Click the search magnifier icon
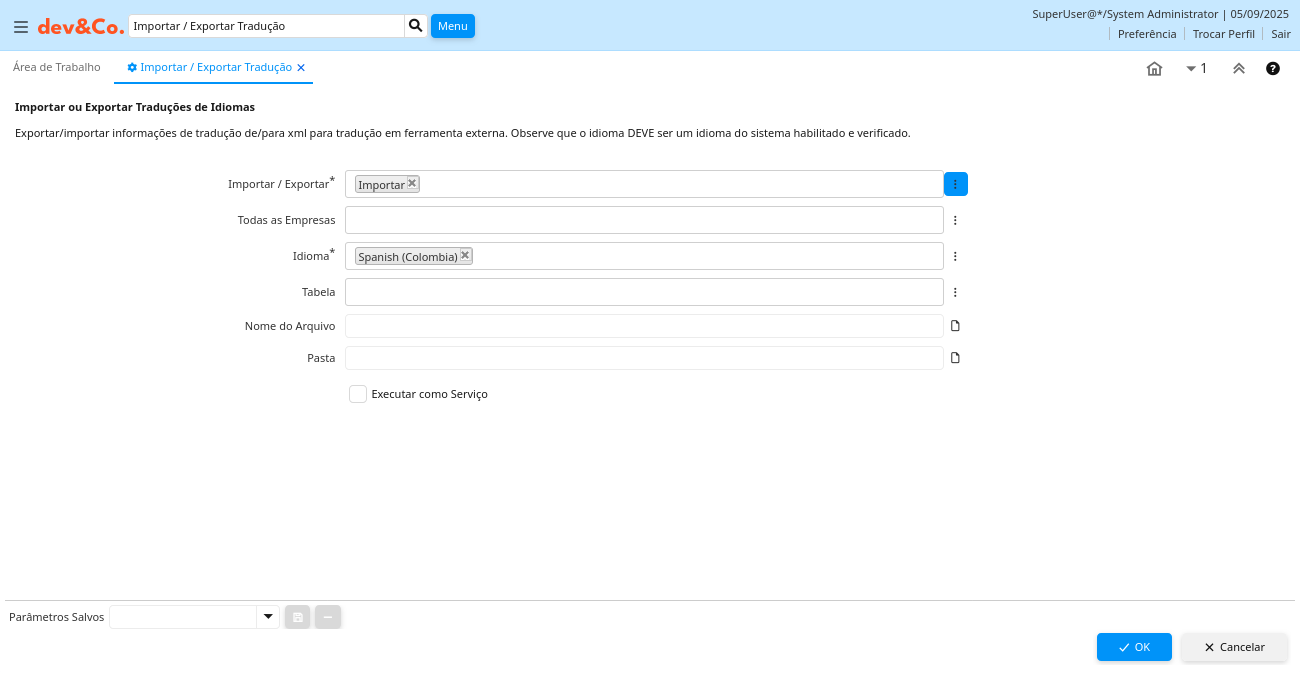Image resolution: width=1300 pixels, height=674 pixels. [x=416, y=26]
